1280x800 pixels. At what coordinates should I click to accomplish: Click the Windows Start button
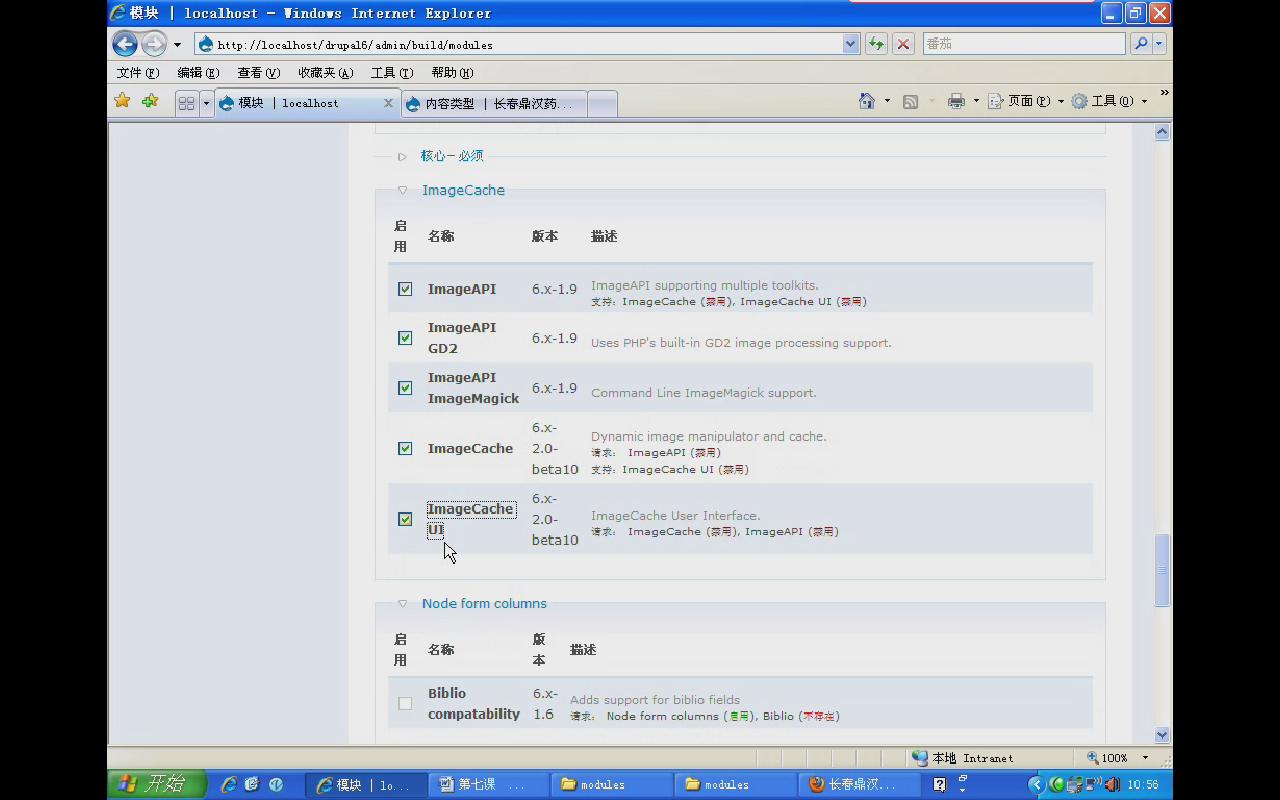[x=157, y=784]
